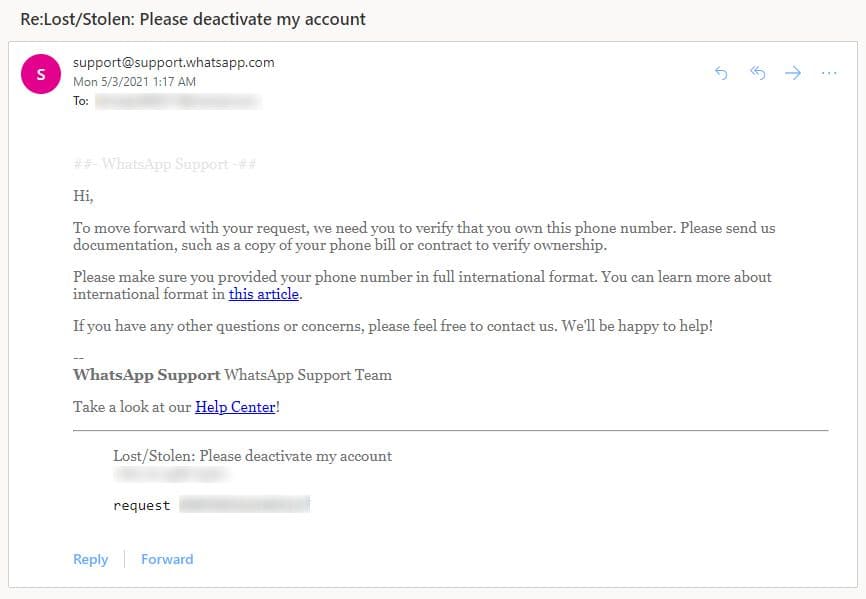
Task: Click quoted Lost/Stolen subject line below divider
Action: click(252, 456)
